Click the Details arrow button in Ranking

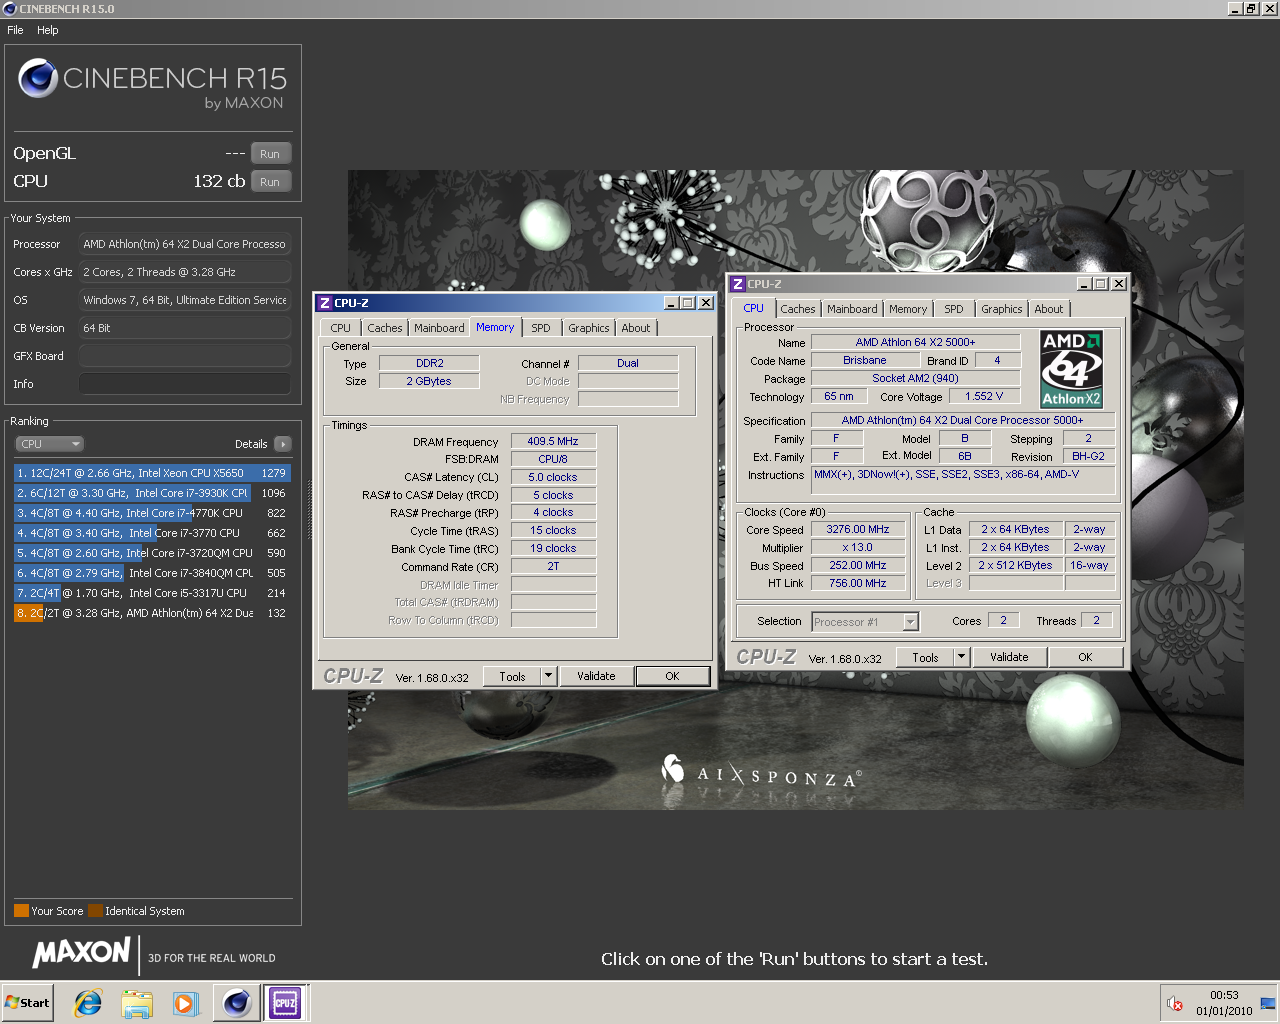(283, 444)
